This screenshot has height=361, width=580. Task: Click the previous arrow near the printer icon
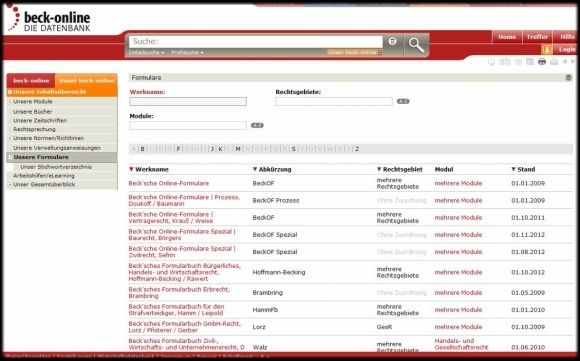click(565, 62)
